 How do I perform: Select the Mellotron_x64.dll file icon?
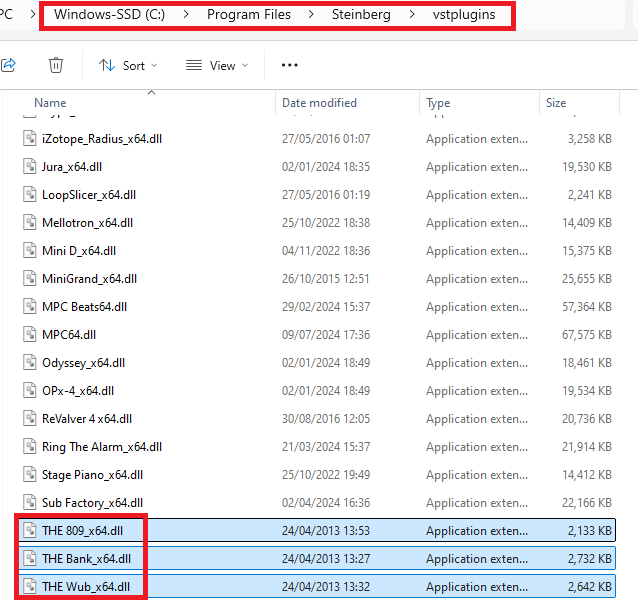(30, 223)
